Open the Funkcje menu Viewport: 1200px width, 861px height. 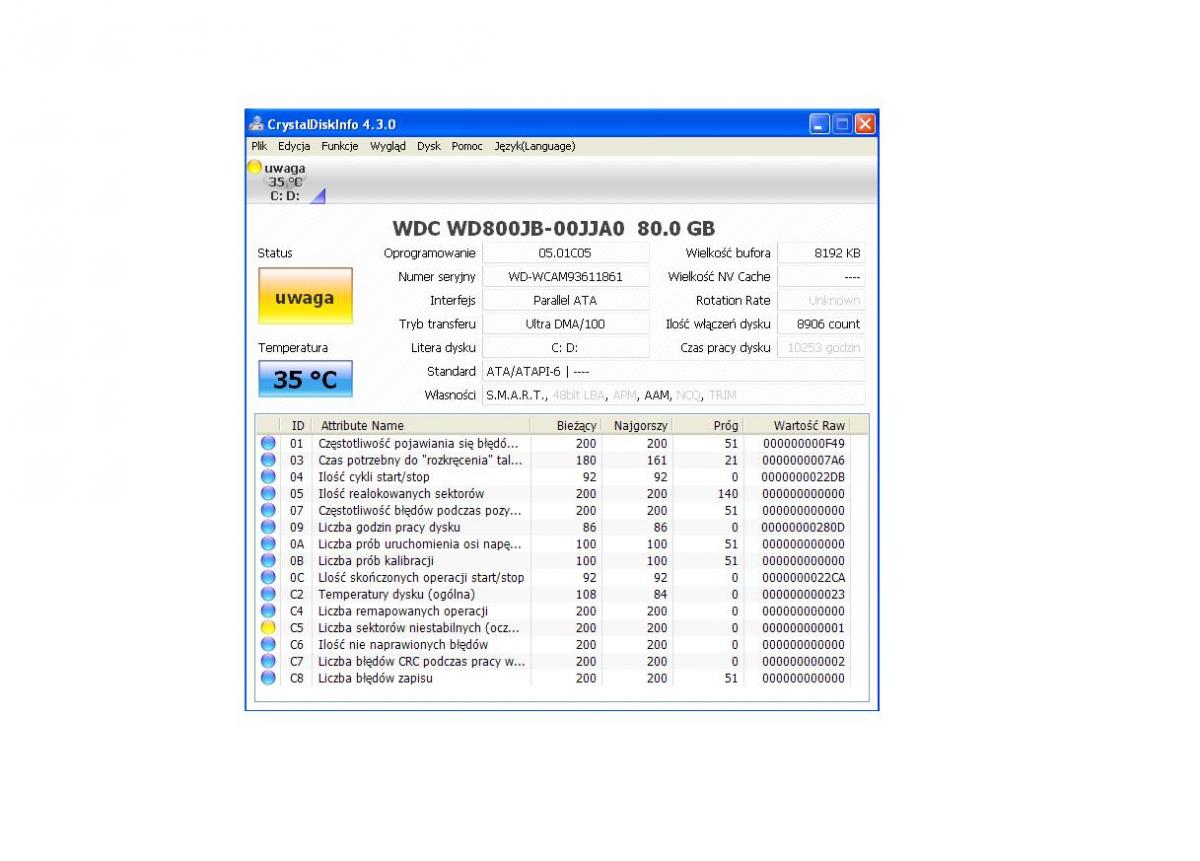coord(340,146)
